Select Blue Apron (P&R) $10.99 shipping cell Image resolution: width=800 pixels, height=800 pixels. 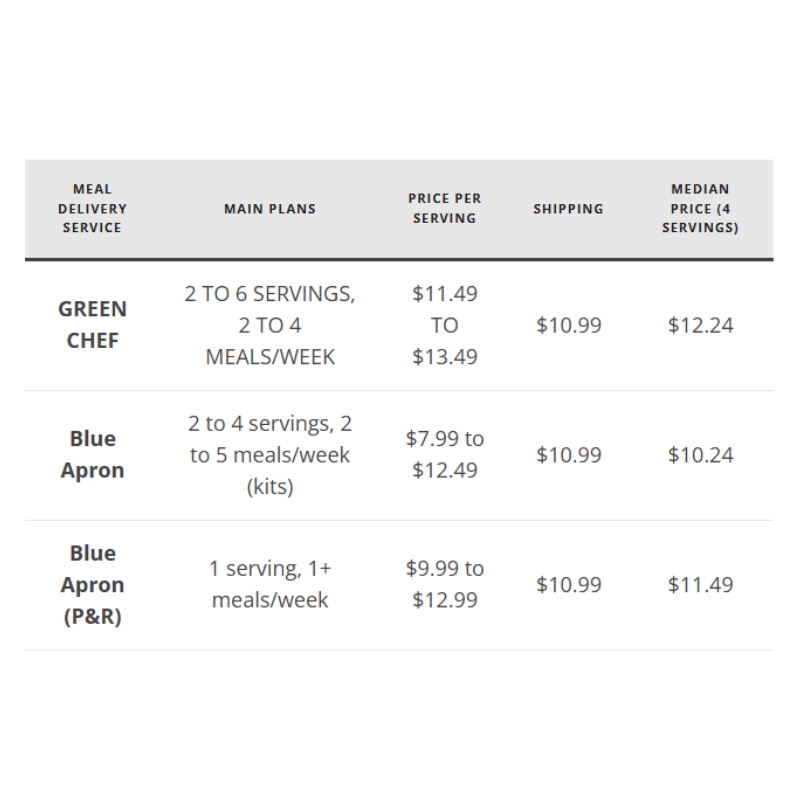[568, 585]
